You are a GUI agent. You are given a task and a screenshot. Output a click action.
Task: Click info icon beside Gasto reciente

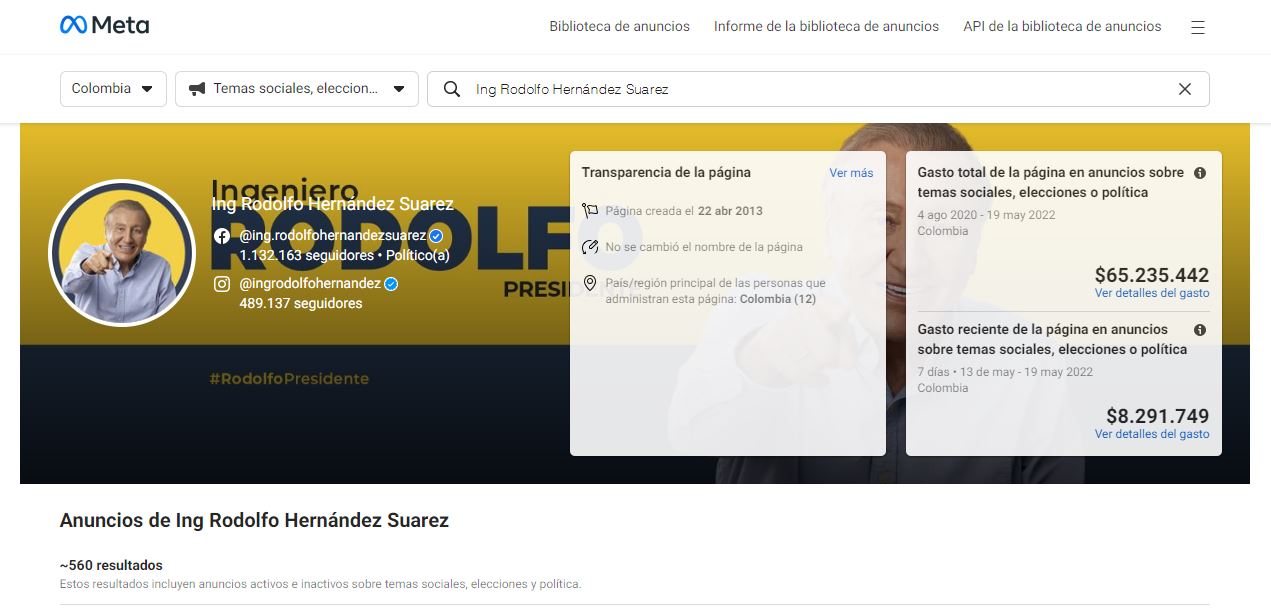pyautogui.click(x=1200, y=330)
